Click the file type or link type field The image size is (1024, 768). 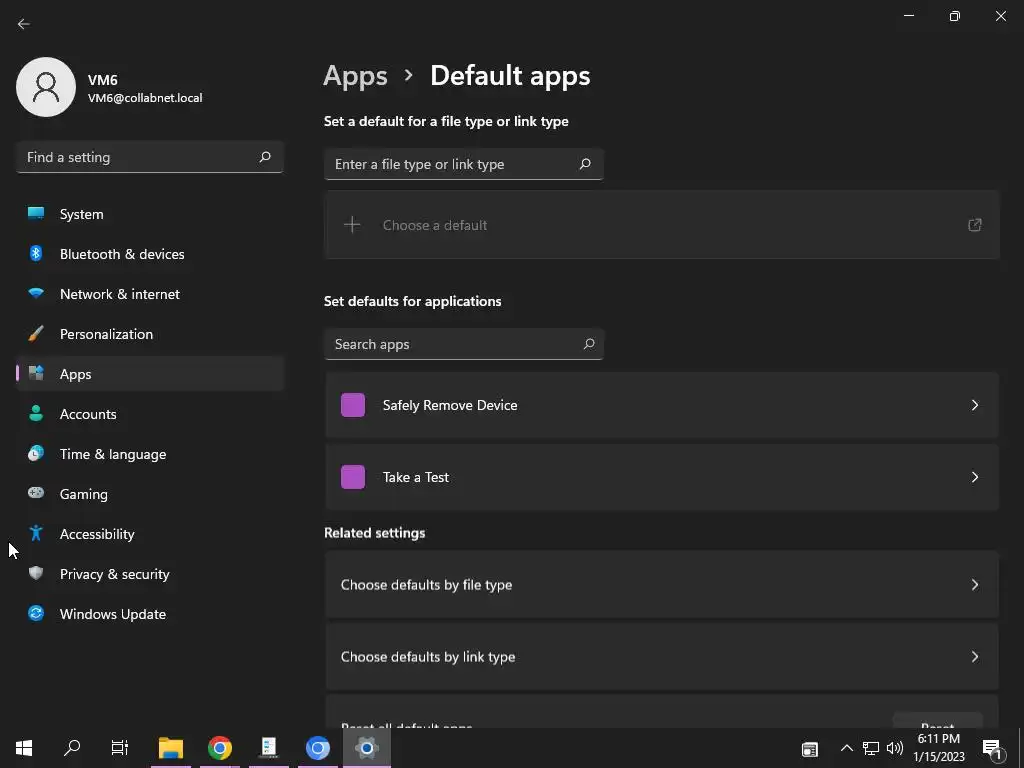454,164
